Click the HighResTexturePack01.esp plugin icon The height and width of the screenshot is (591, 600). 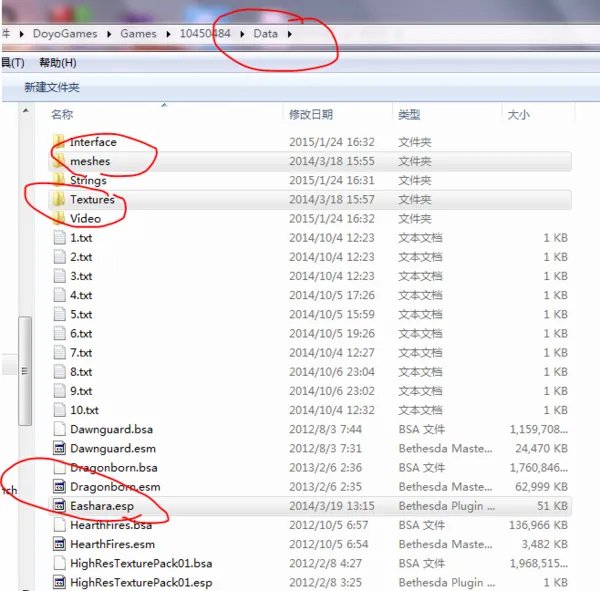point(59,582)
